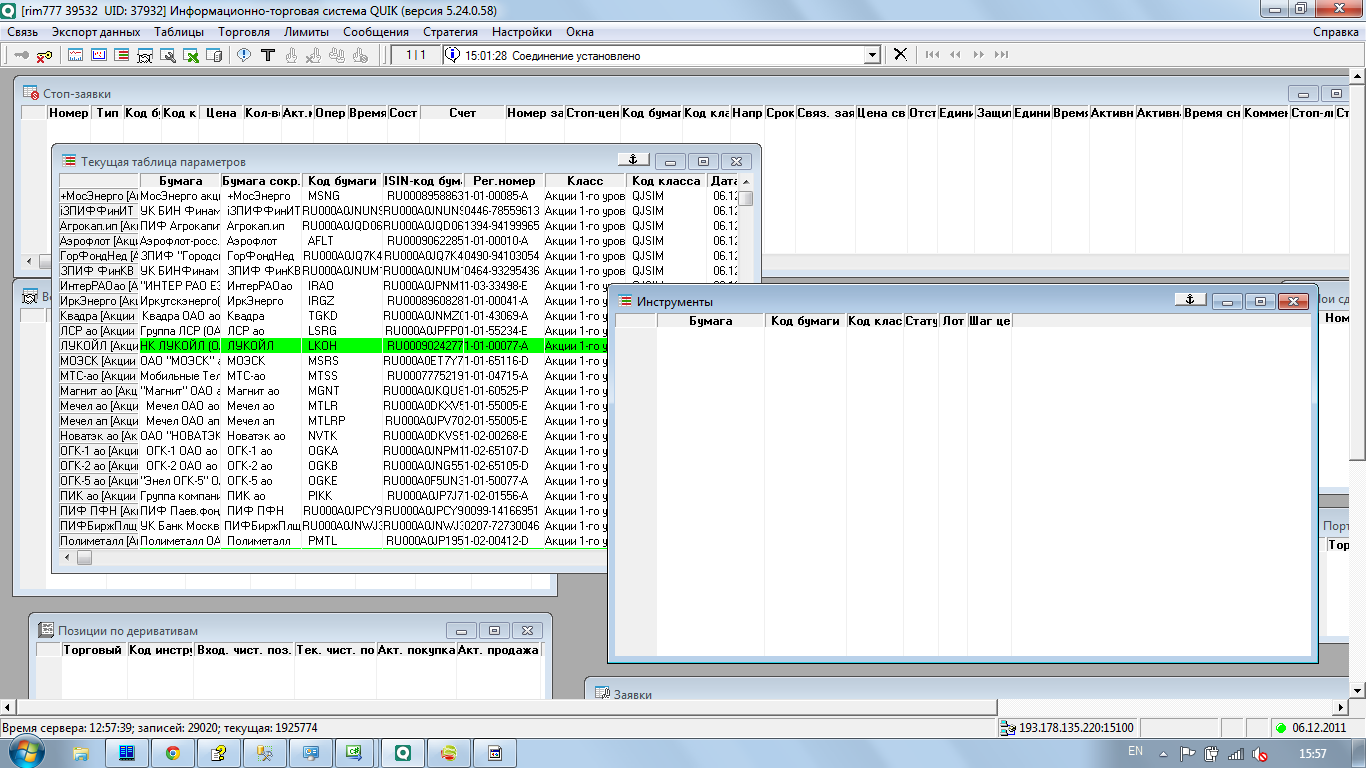
Task: Click main window scrollbar down arrow
Action: [x=1358, y=690]
